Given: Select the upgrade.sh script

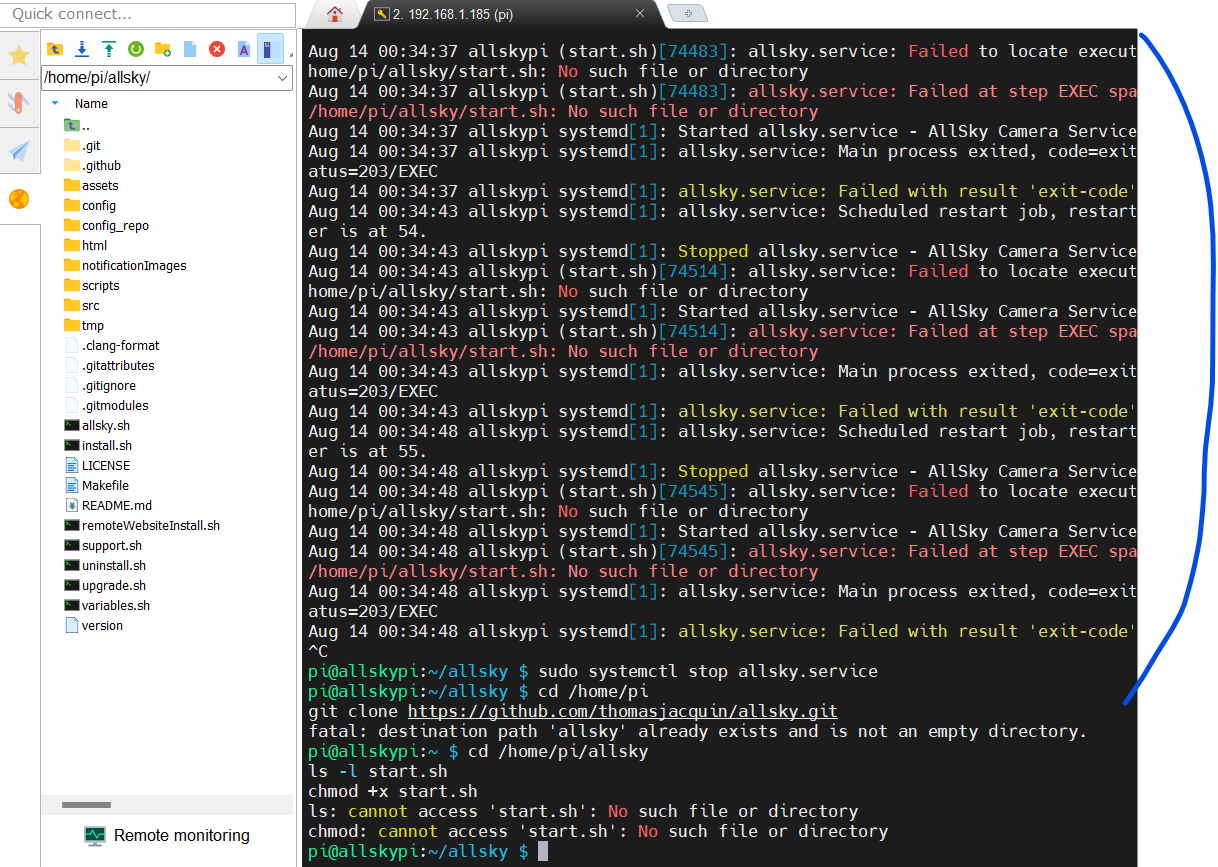Looking at the screenshot, I should tap(105, 585).
